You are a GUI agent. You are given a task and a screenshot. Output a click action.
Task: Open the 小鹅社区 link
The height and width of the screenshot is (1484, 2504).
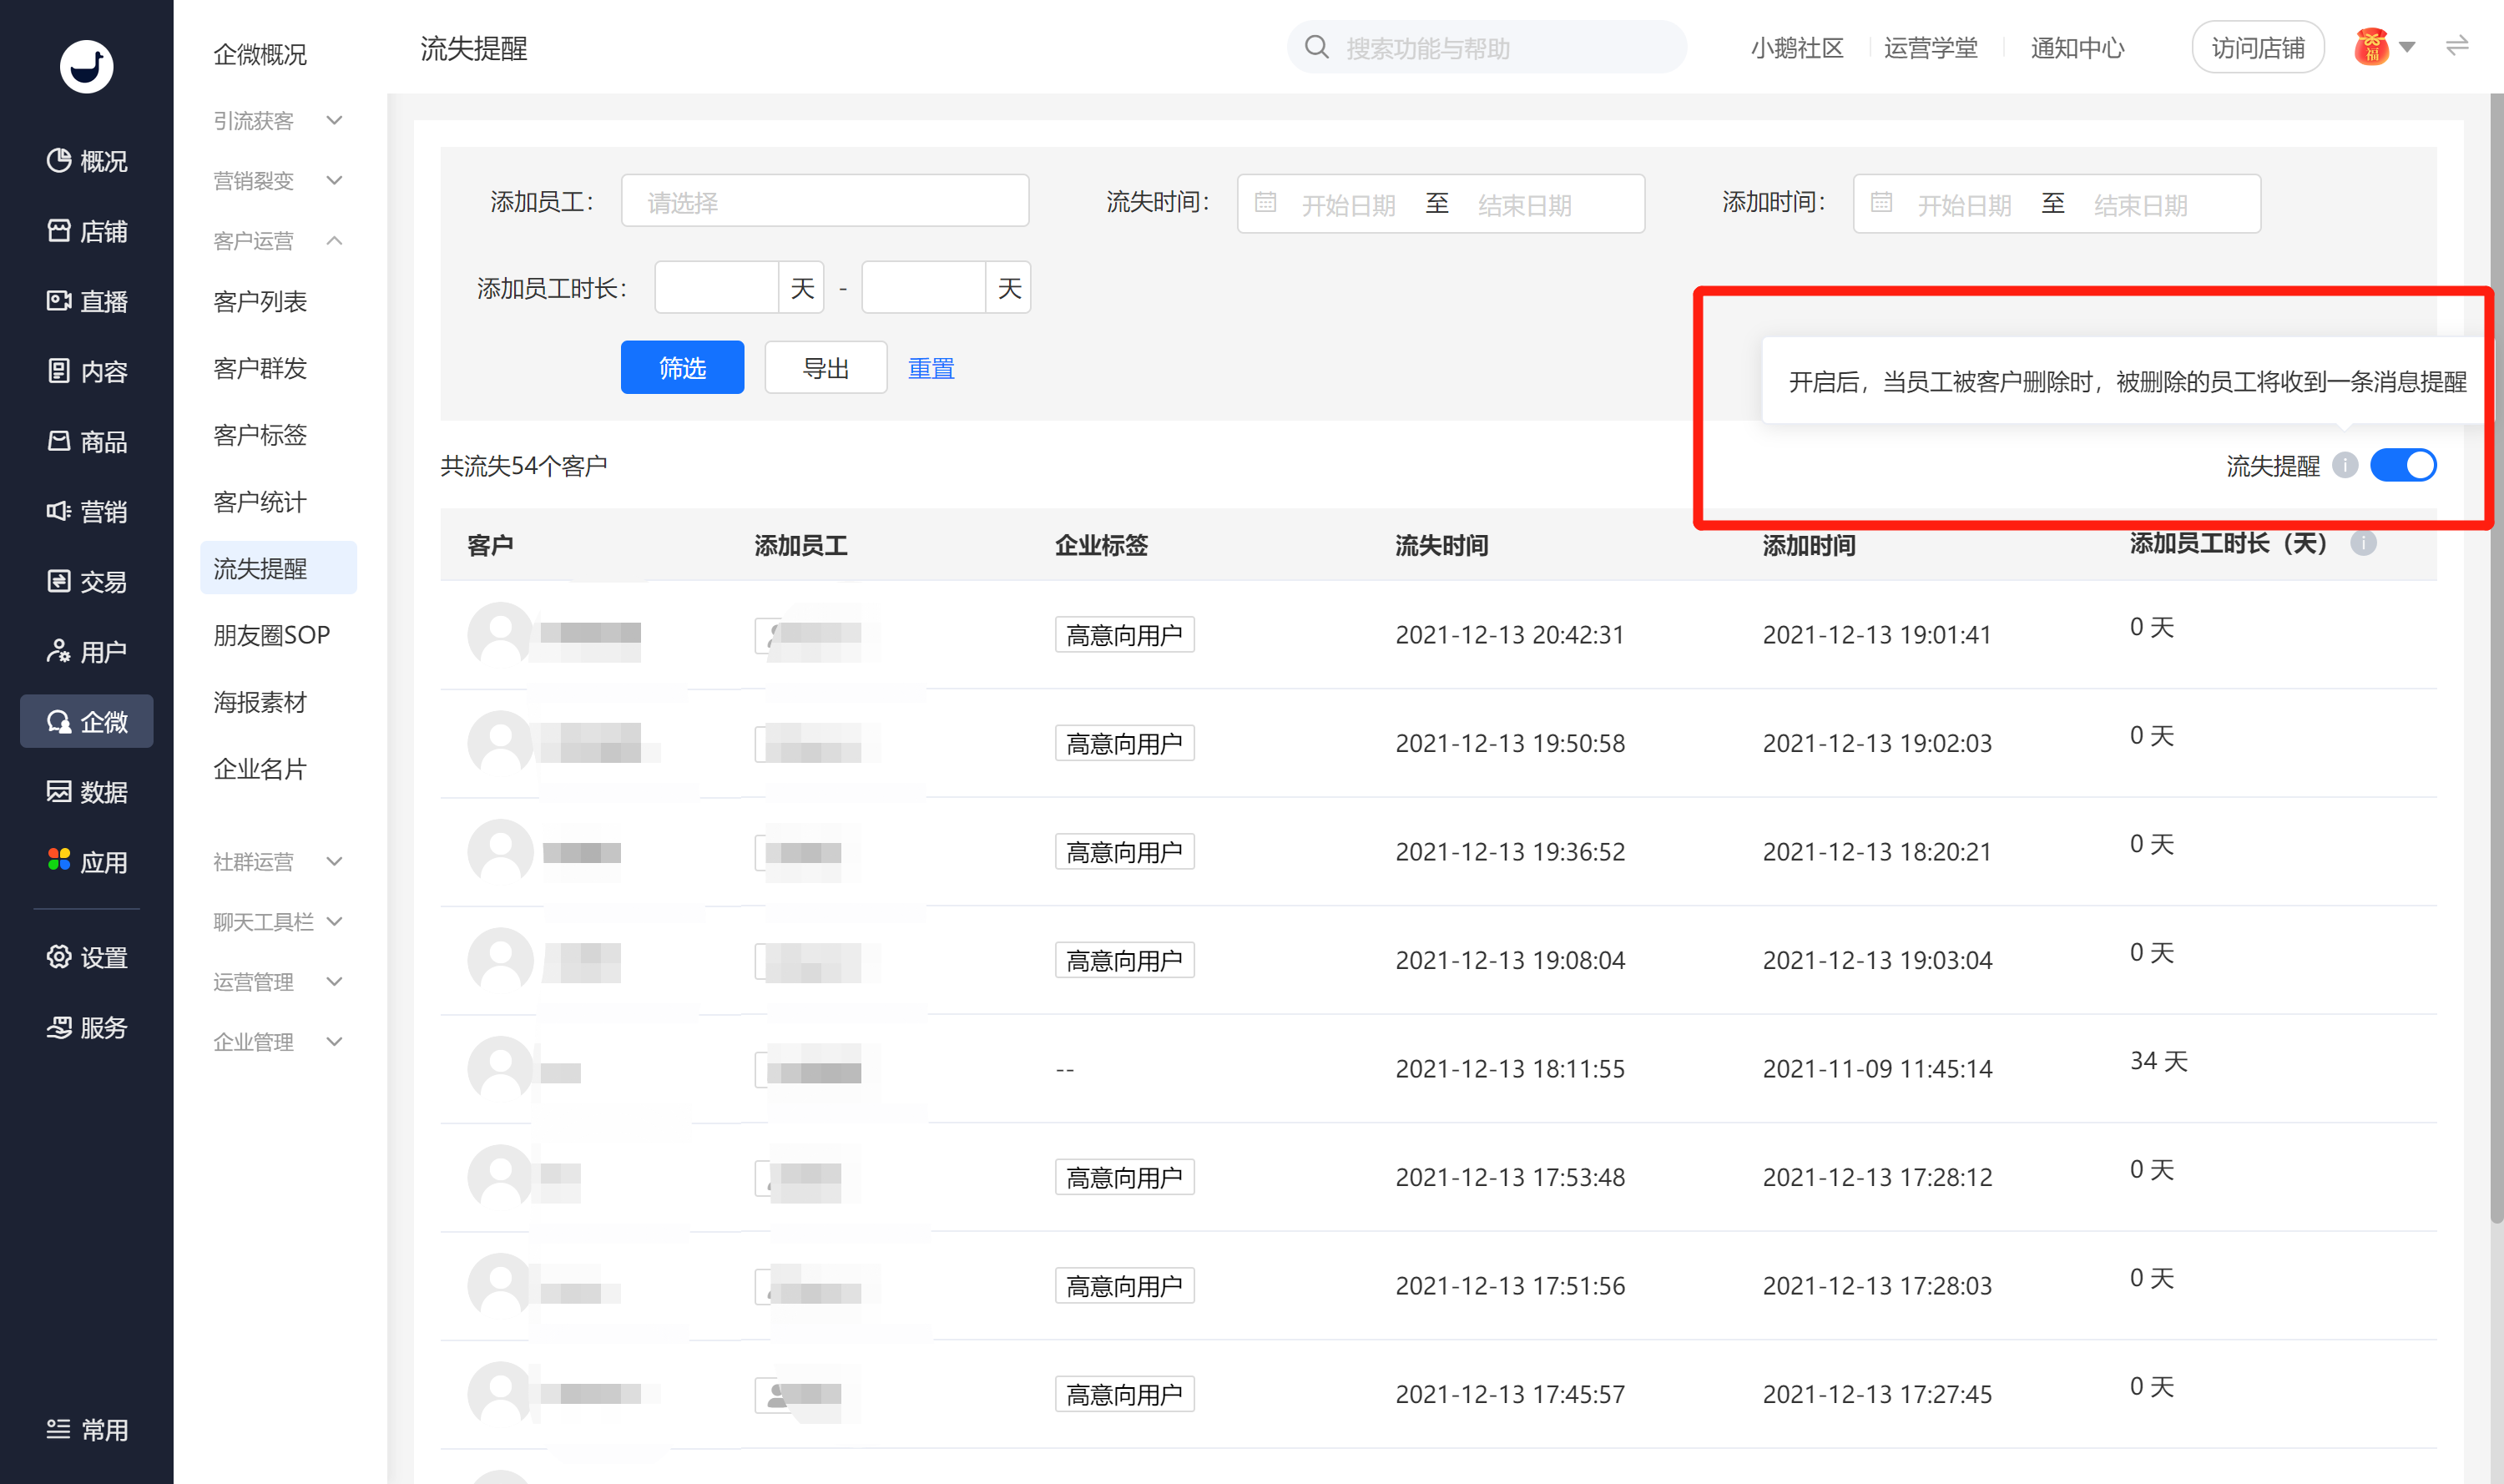click(1797, 48)
